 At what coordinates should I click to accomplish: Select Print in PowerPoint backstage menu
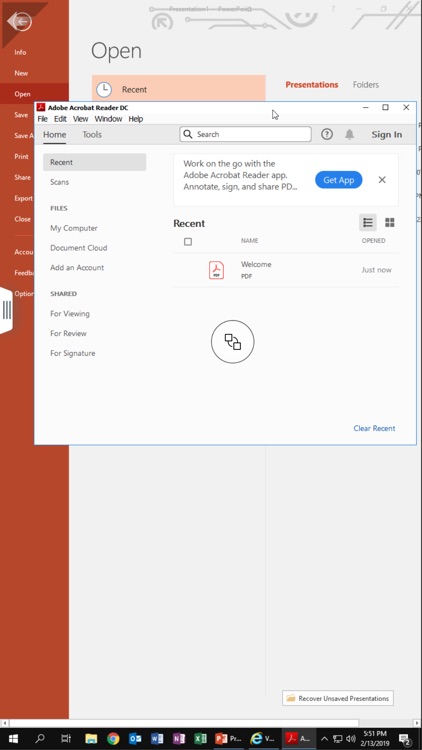pyautogui.click(x=21, y=156)
